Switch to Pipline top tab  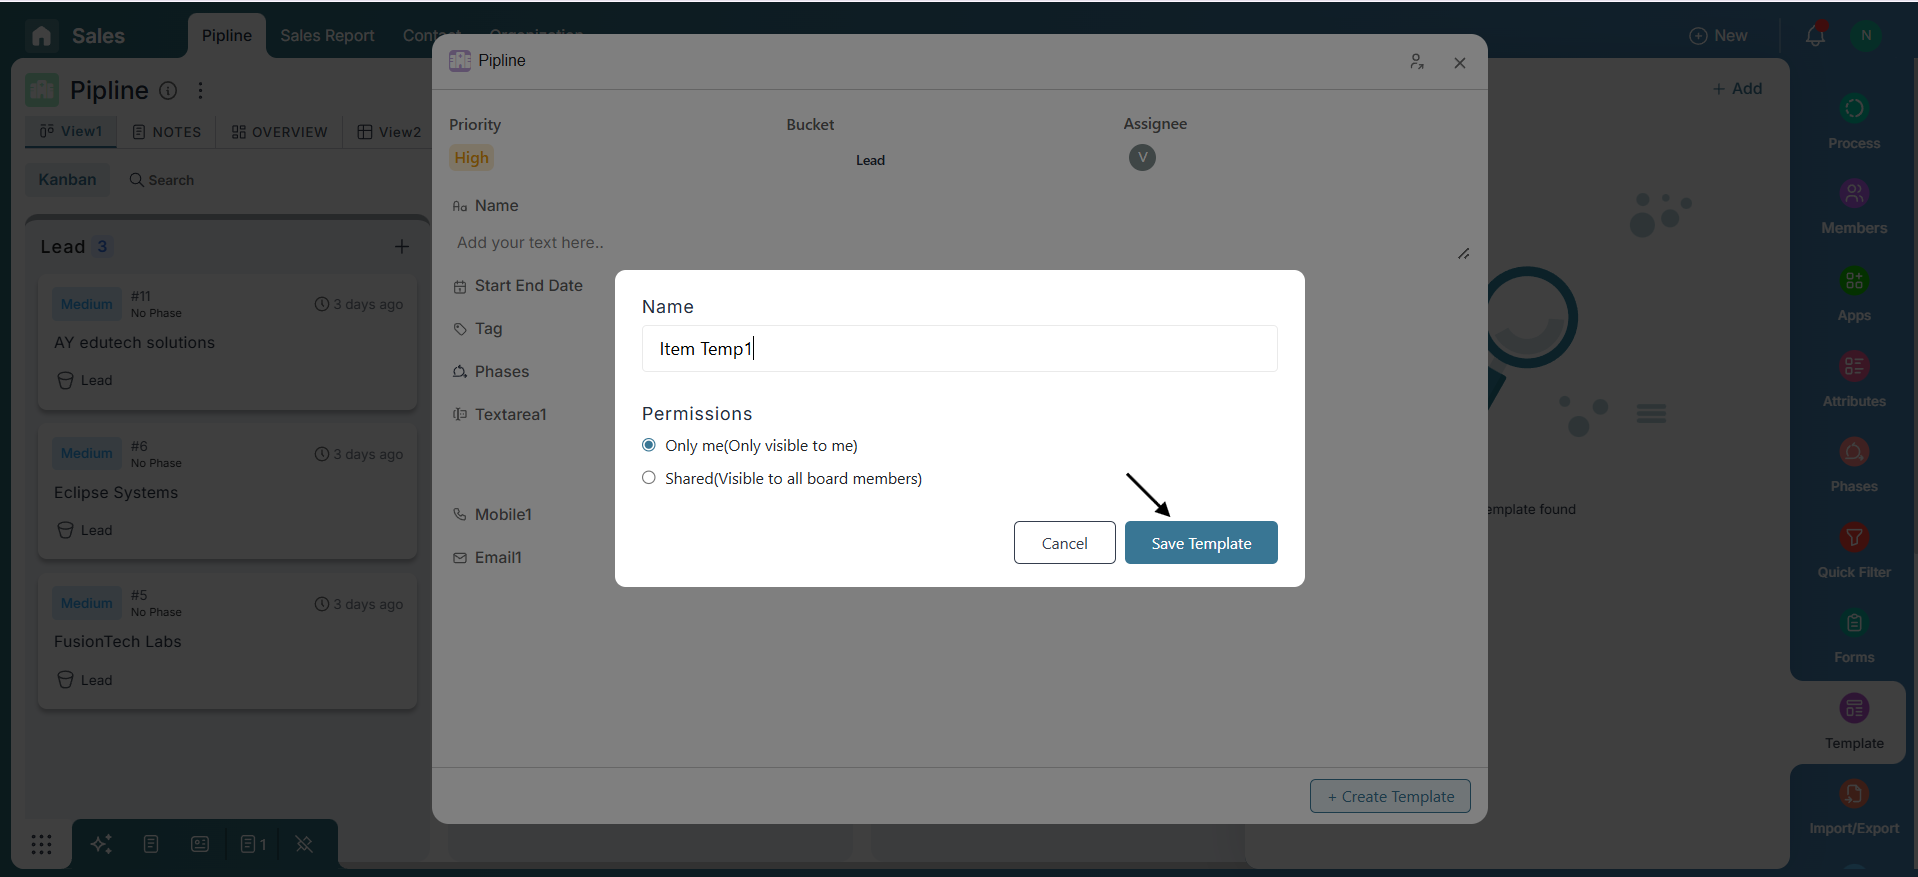click(227, 36)
